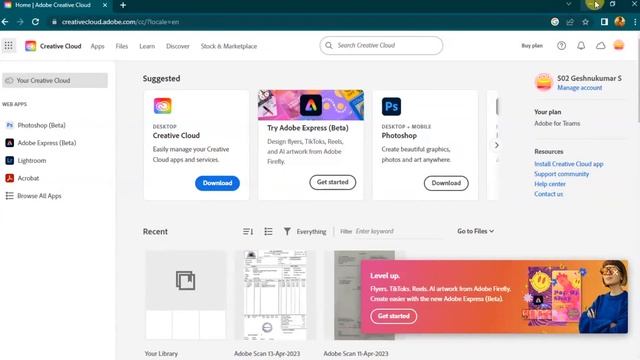640x360 pixels.
Task: Open the Chrome tab search chevron
Action: (x=569, y=4)
